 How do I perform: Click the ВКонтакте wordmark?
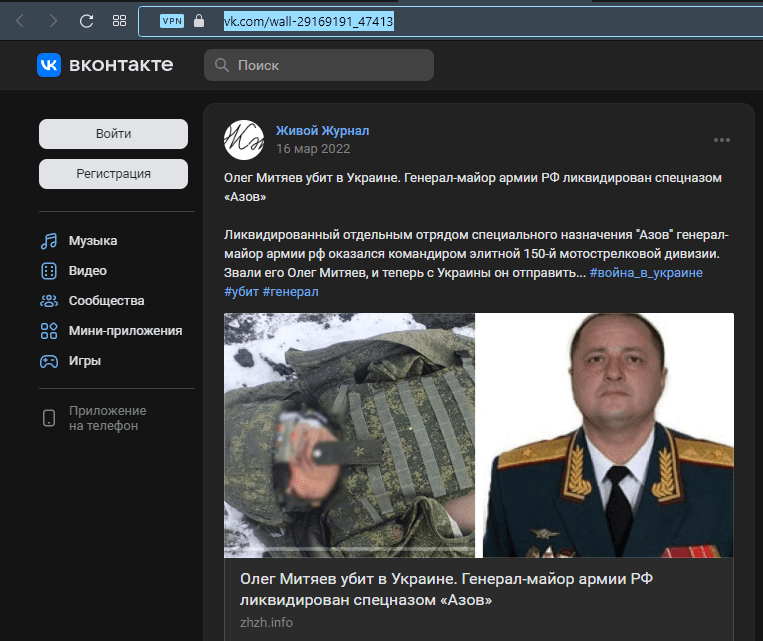(121, 65)
